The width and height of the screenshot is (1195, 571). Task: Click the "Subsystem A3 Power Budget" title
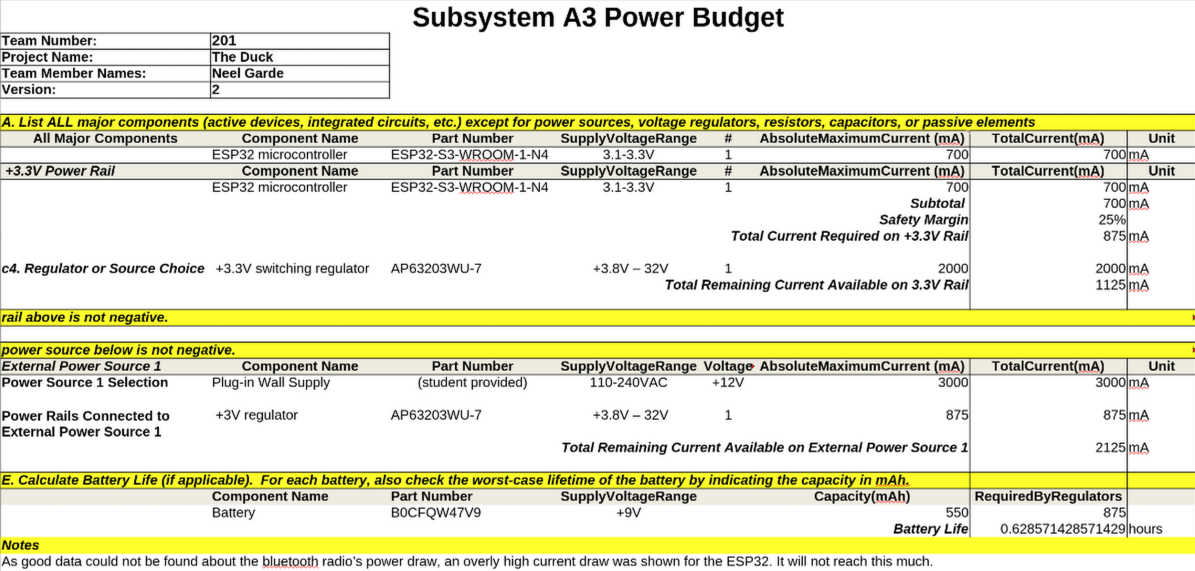tap(597, 18)
